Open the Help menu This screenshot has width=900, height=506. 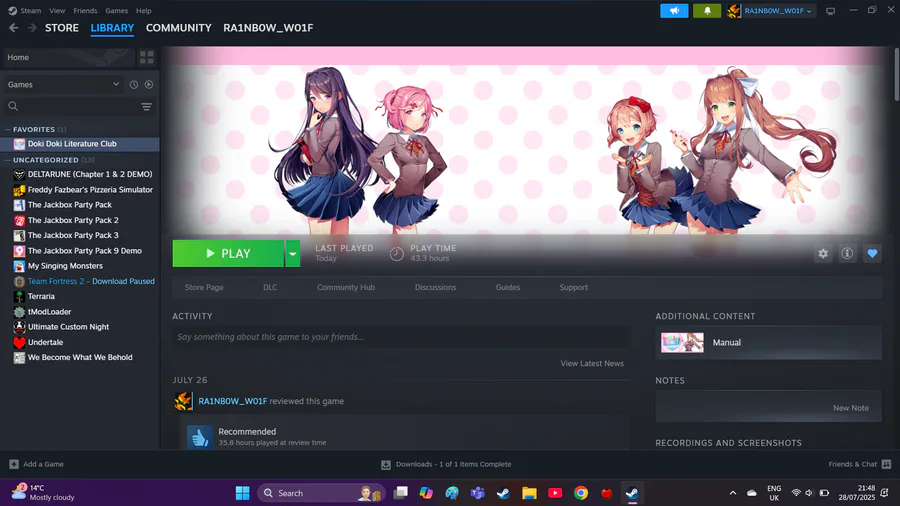pyautogui.click(x=143, y=10)
